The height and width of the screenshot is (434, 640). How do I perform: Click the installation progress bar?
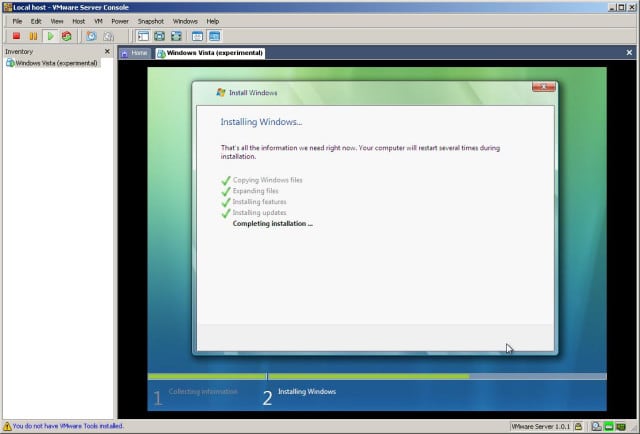click(x=377, y=376)
